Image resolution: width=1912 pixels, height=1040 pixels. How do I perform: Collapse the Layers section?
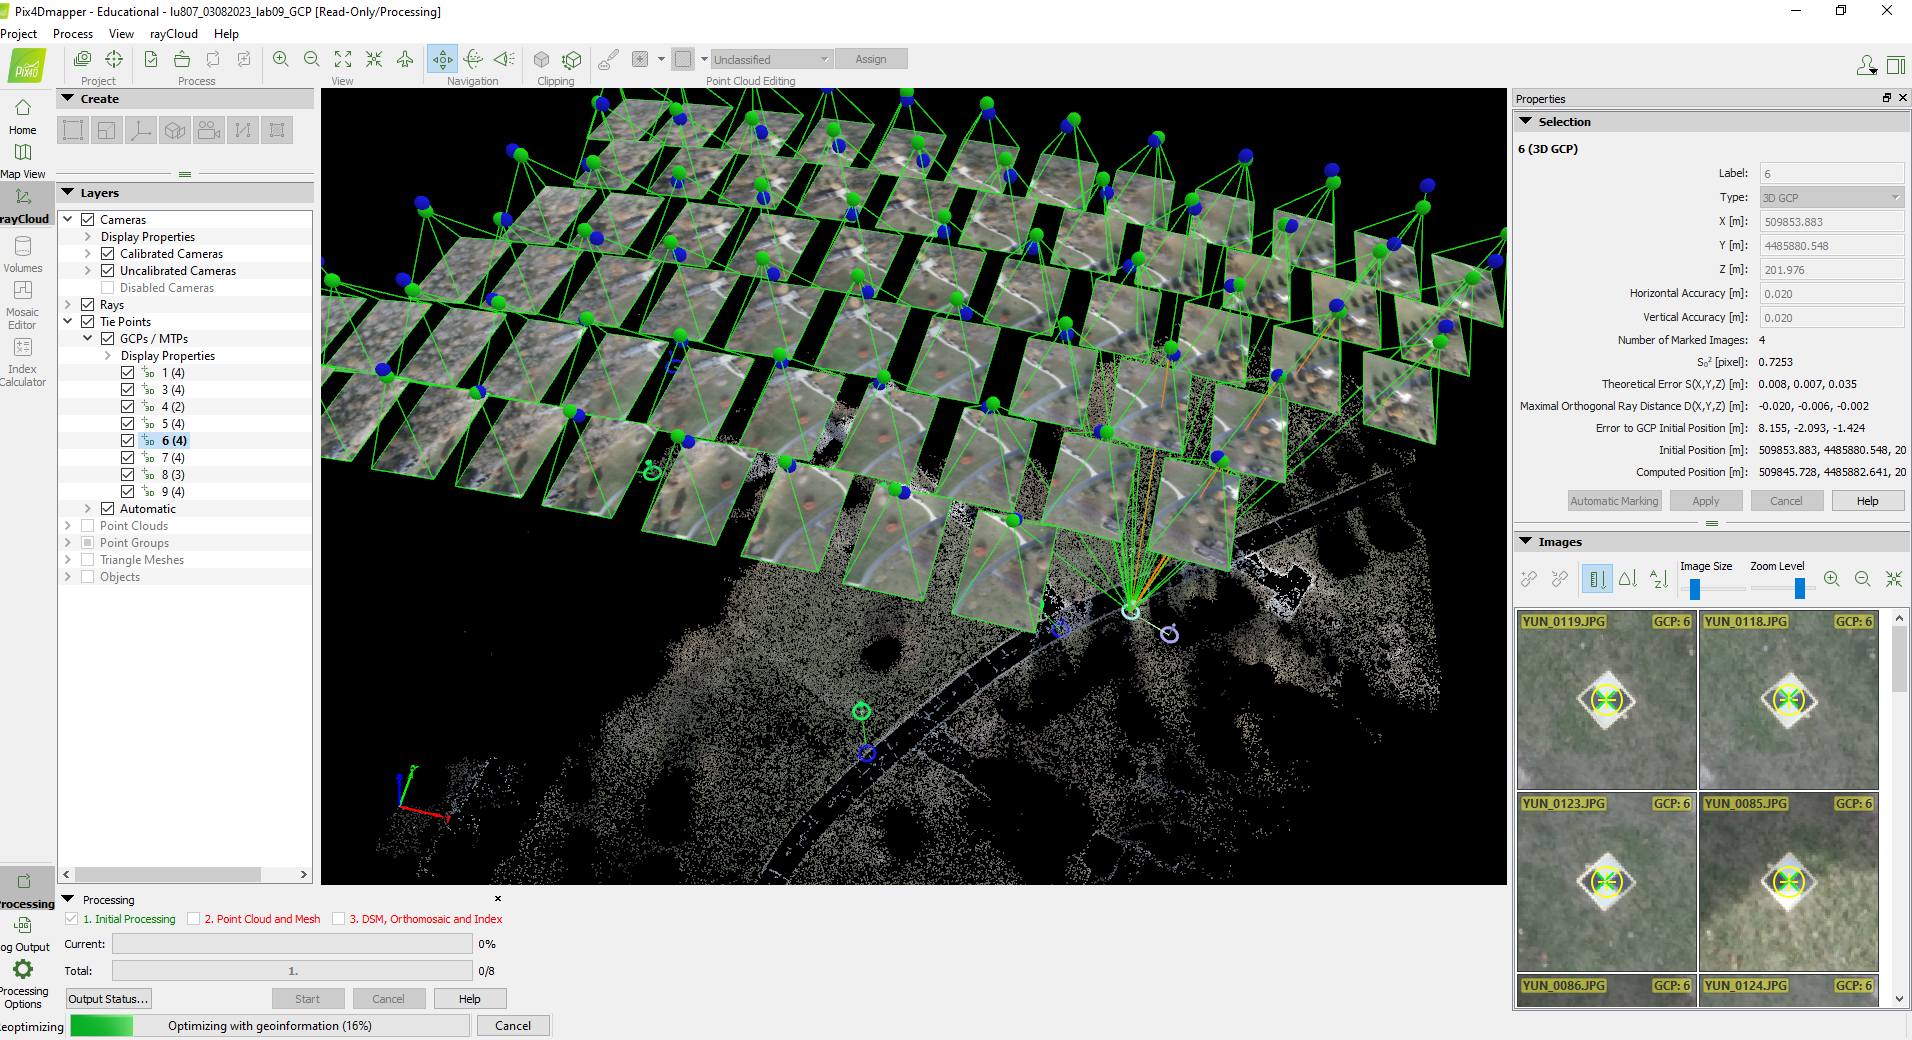tap(68, 192)
